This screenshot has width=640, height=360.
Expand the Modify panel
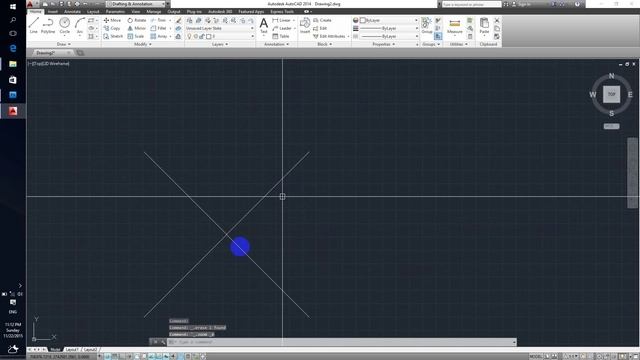(143, 44)
